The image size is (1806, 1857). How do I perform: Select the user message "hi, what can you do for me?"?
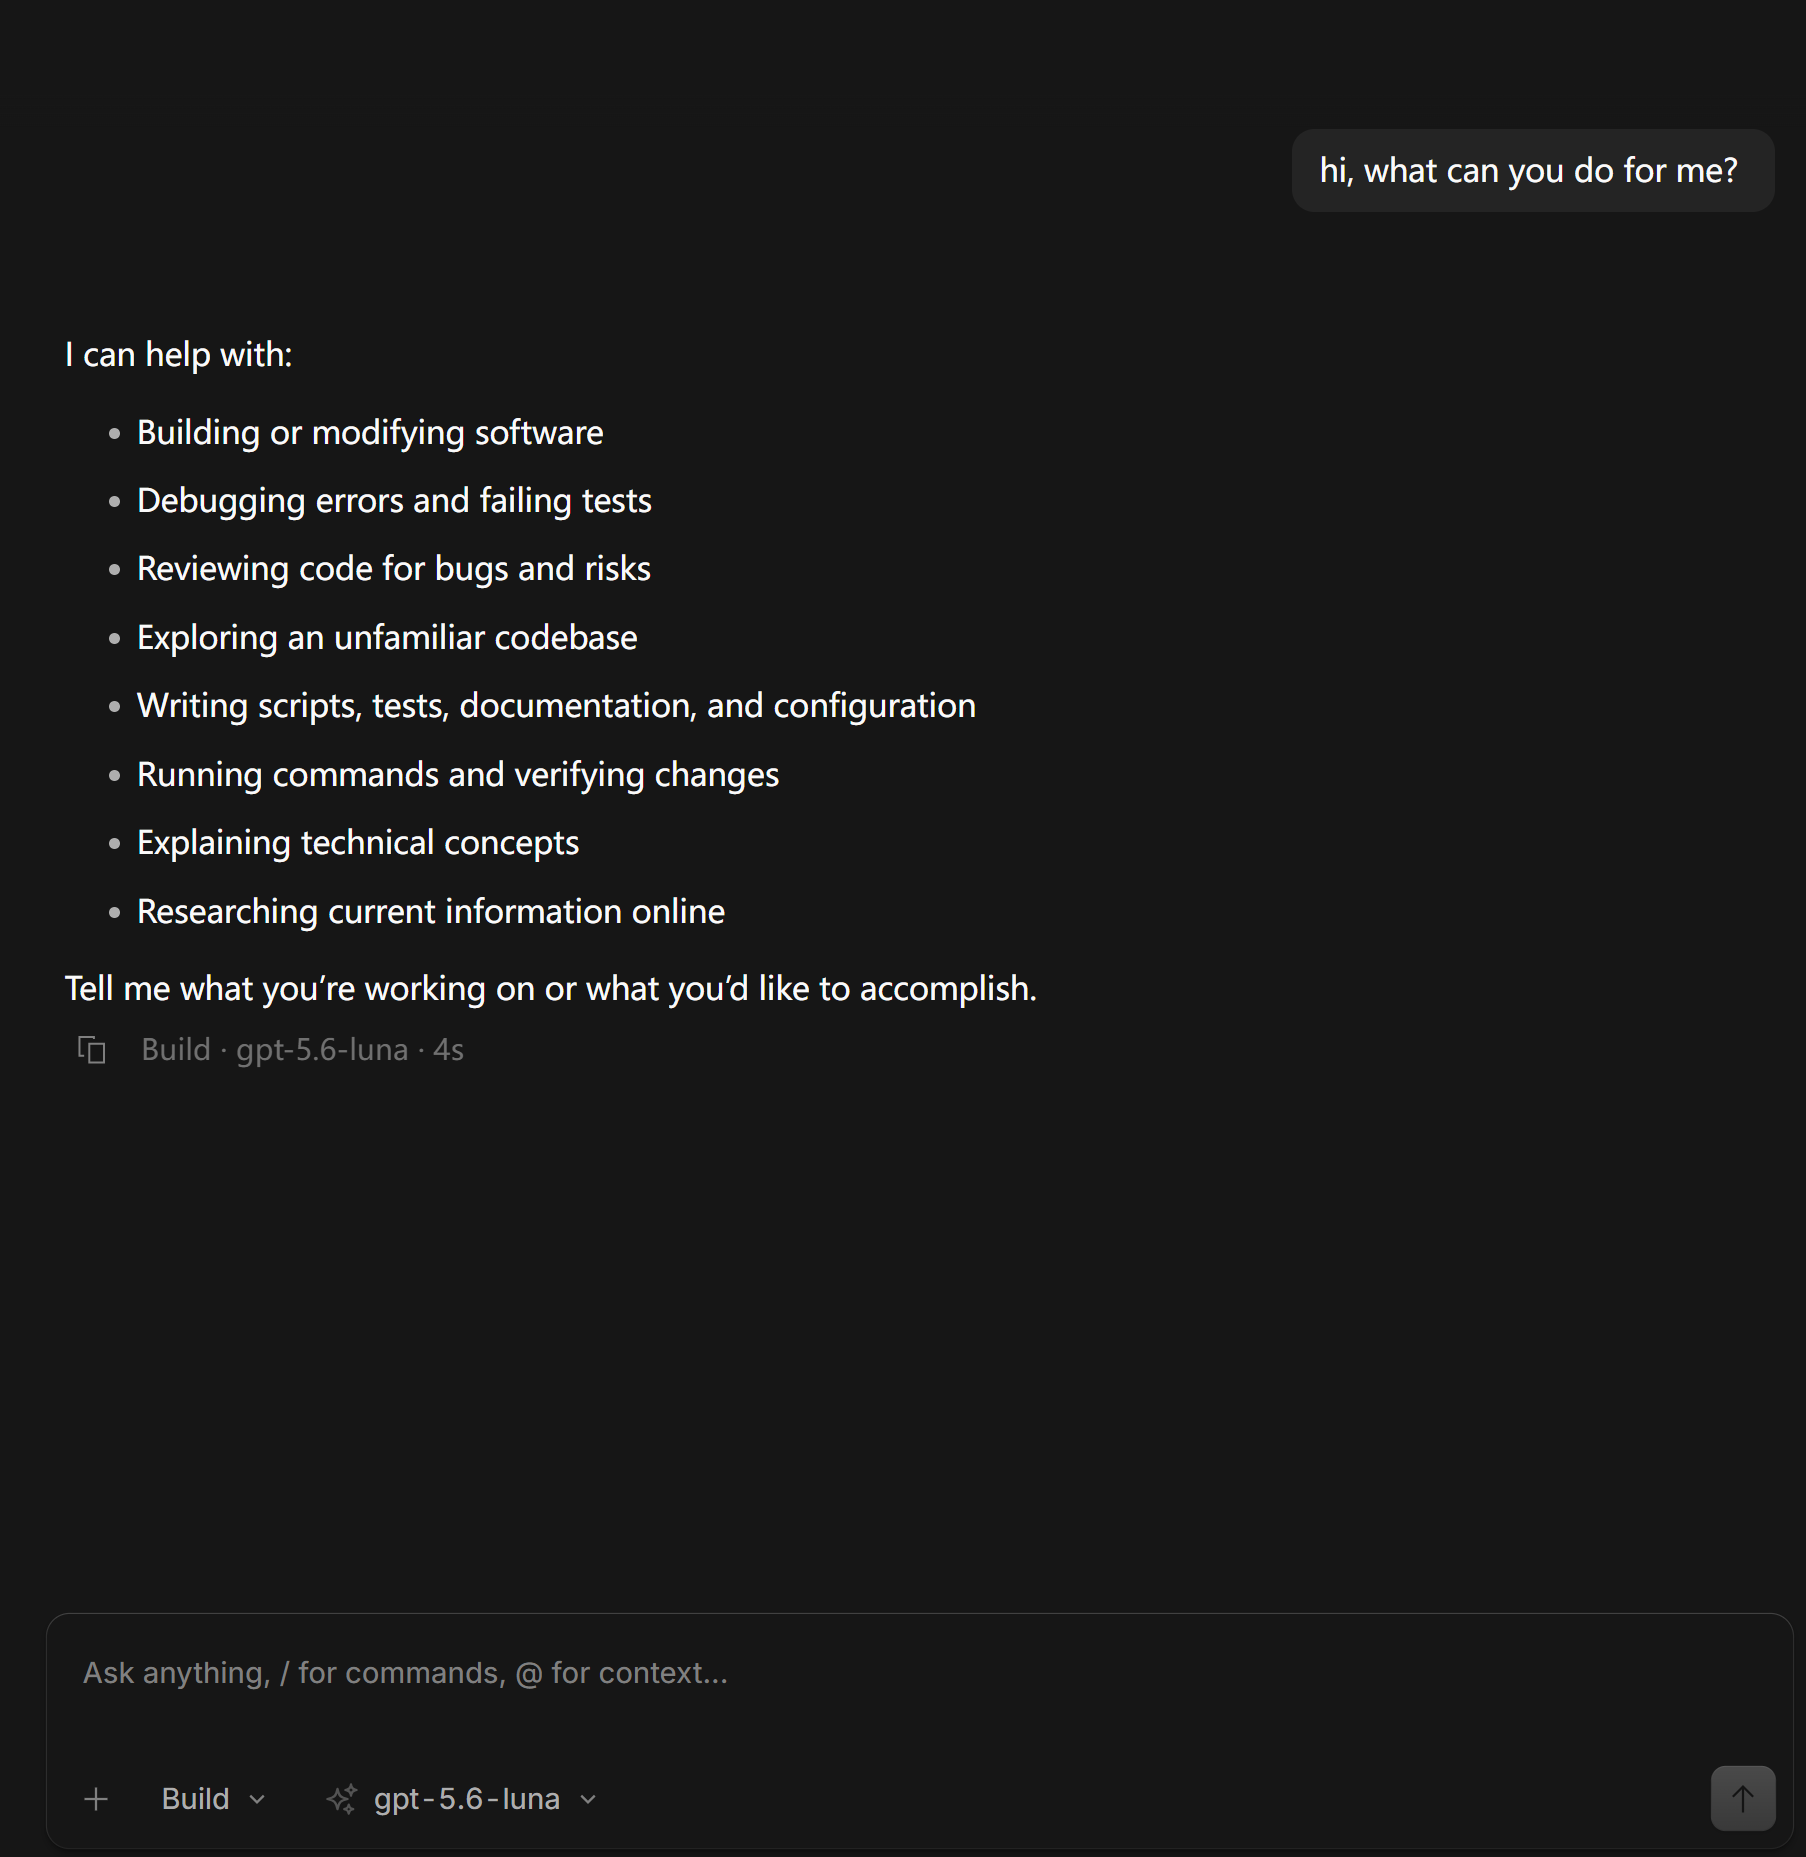coord(1532,171)
